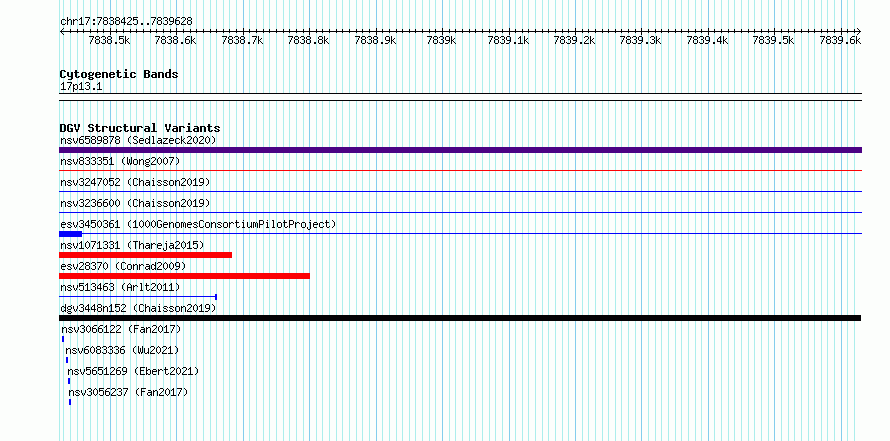Click the chr17:7838425..7839628 coordinate label

point(126,21)
